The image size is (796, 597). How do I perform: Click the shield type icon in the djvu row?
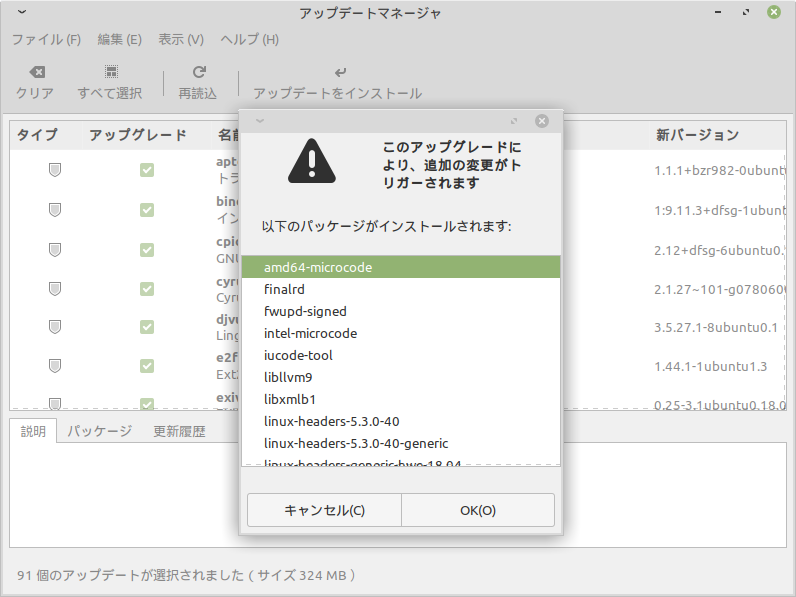coord(55,327)
